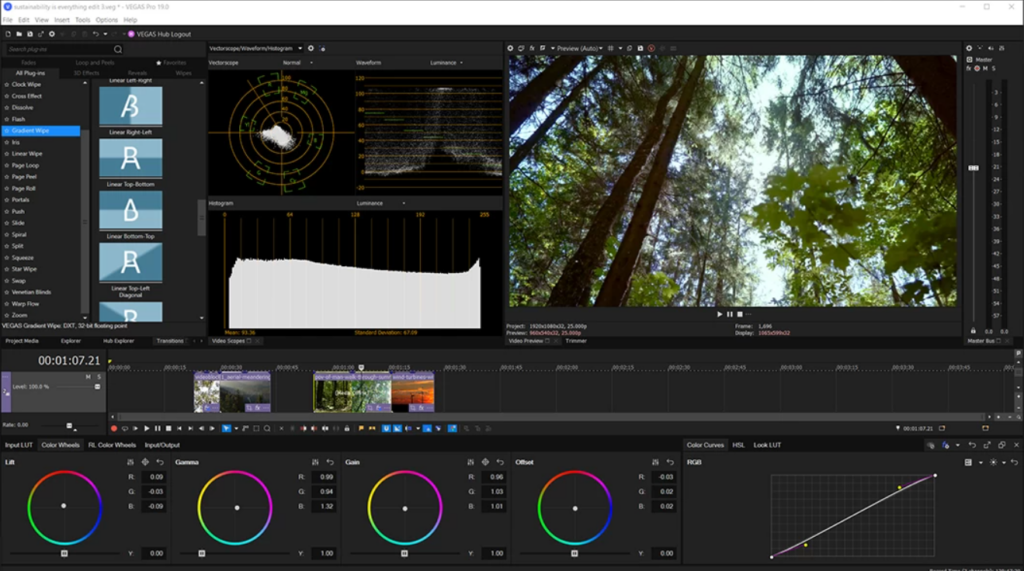The width and height of the screenshot is (1024, 571).
Task: Click the Record button in timeline transport
Action: click(113, 428)
